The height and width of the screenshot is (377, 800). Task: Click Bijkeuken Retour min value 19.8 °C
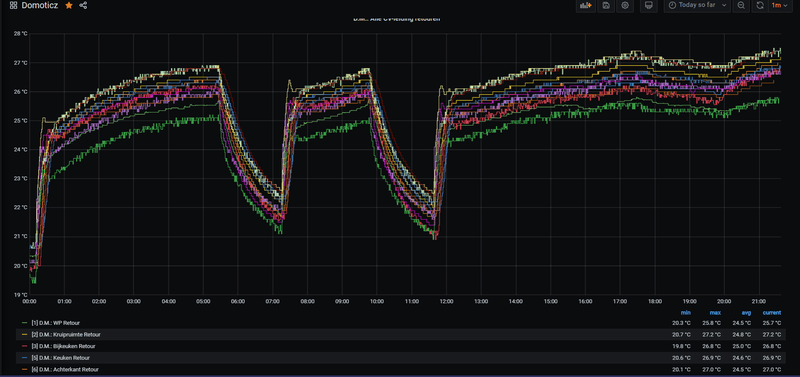(681, 346)
